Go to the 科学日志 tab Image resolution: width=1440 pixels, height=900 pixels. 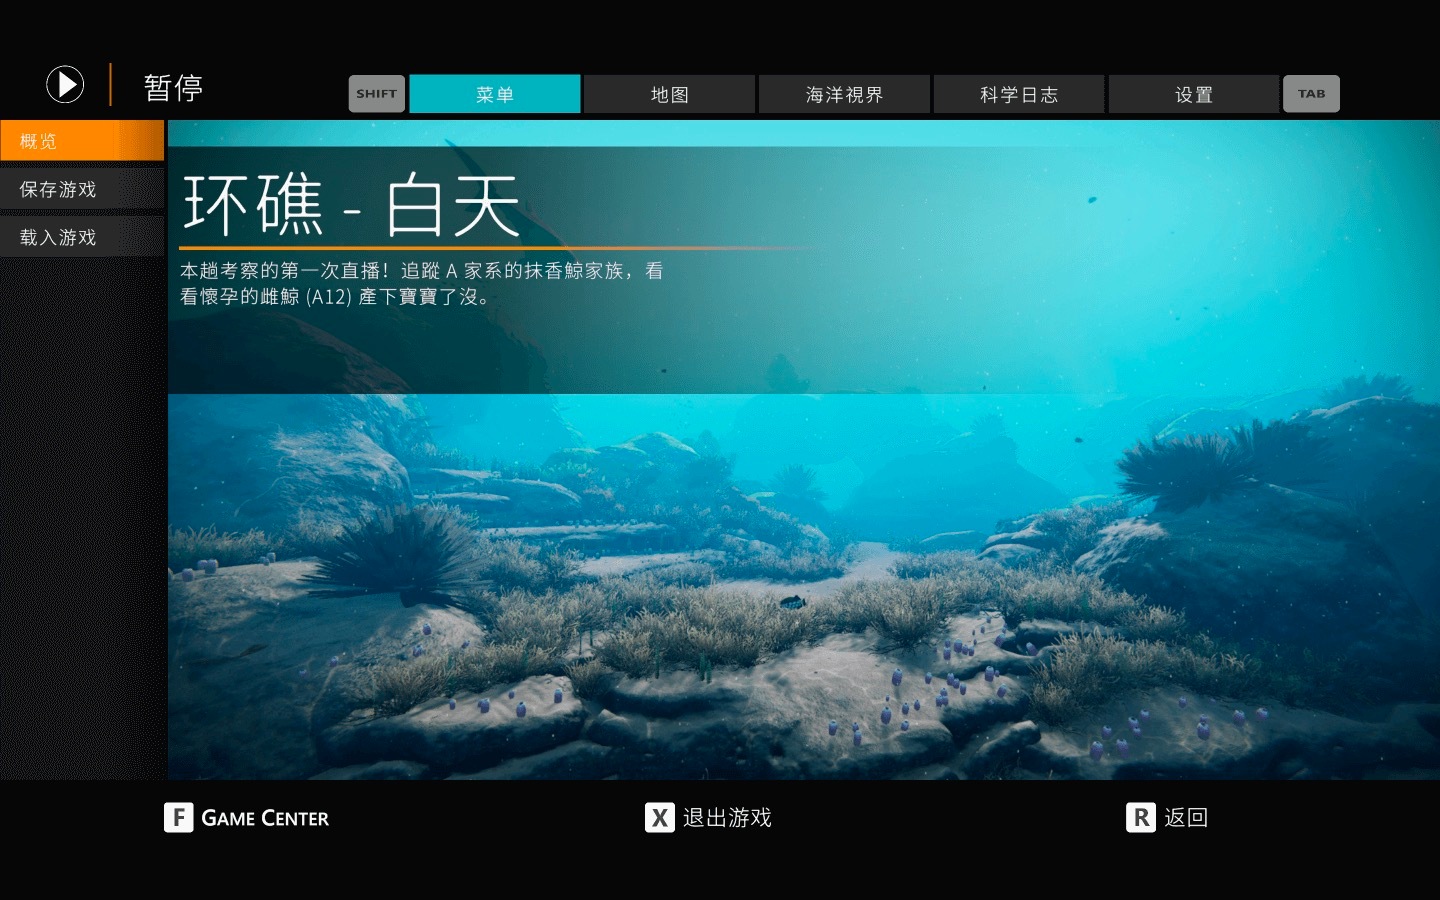click(x=1018, y=94)
